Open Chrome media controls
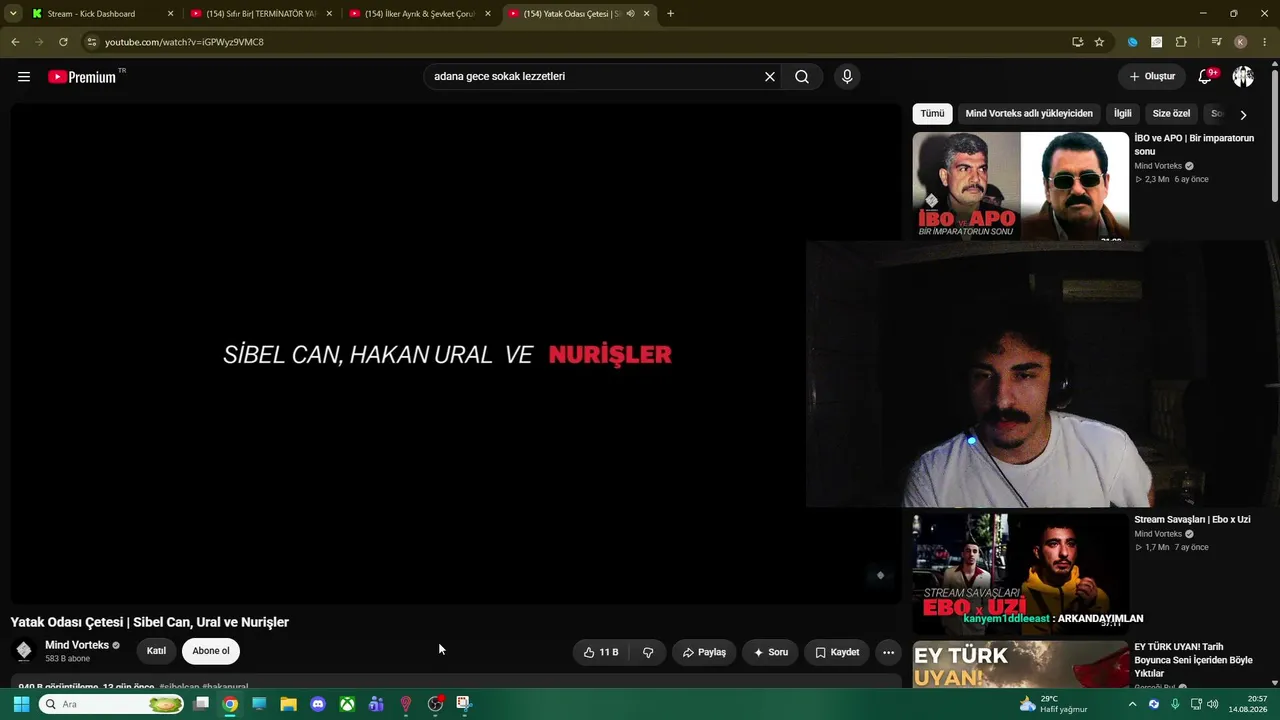The image size is (1280, 720). coord(1216,42)
